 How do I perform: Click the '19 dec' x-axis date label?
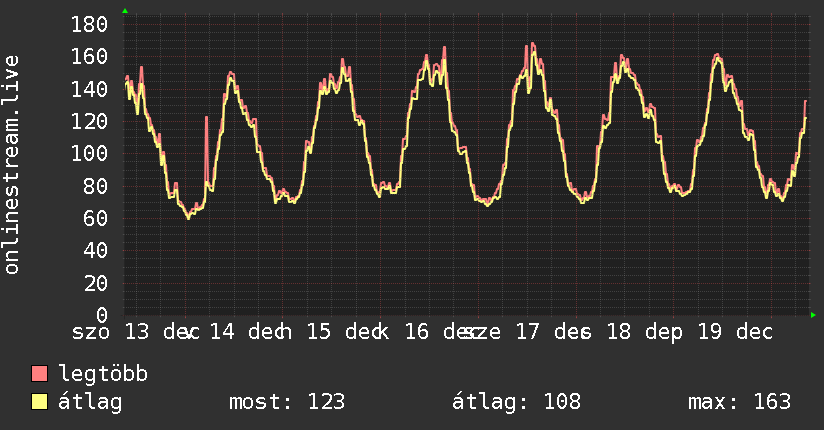tap(736, 332)
